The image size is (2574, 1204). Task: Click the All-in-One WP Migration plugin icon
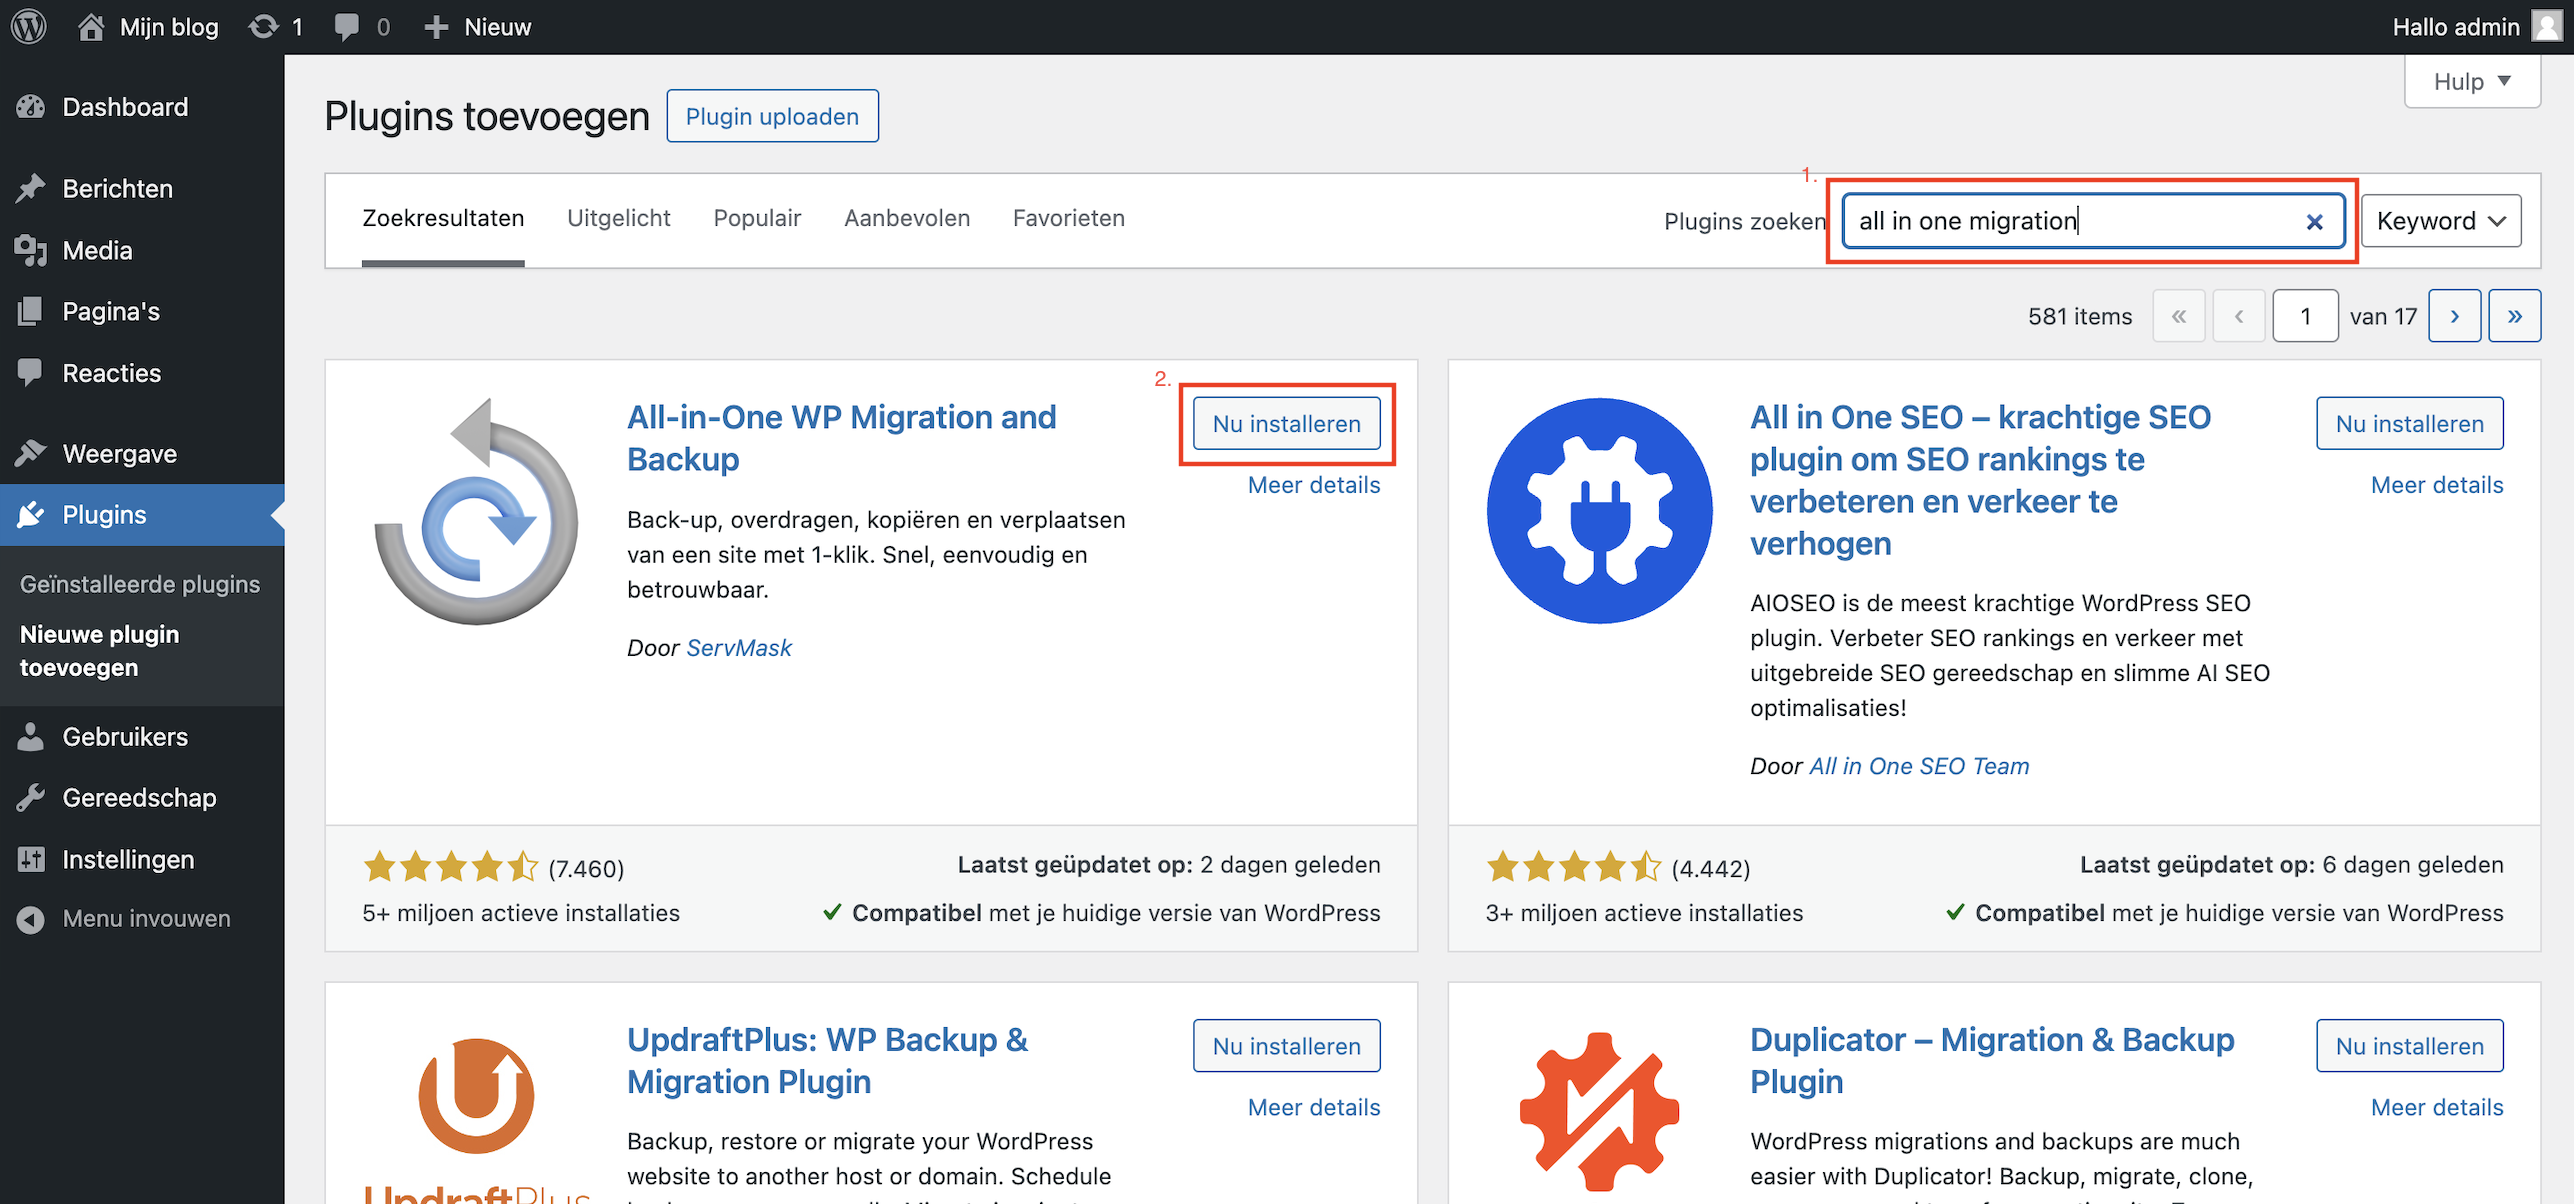476,511
